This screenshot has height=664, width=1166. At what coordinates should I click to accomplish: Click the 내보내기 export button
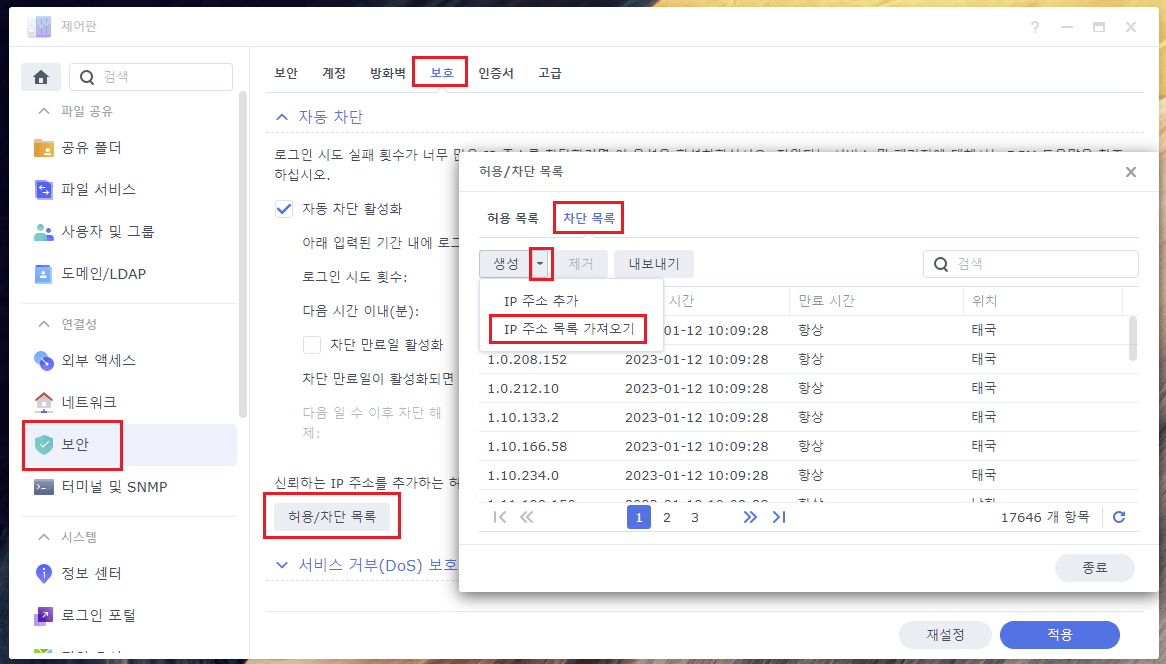click(x=653, y=264)
